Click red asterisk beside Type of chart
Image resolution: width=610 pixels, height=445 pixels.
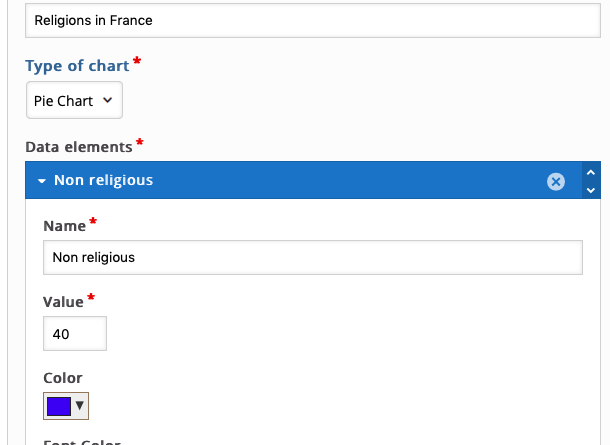tap(137, 61)
